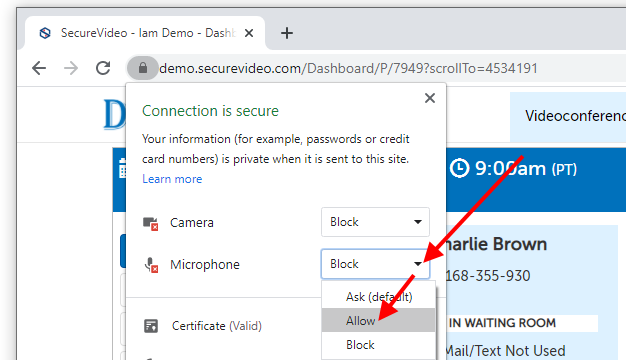Open the Camera permission dropdown

pyautogui.click(x=375, y=222)
